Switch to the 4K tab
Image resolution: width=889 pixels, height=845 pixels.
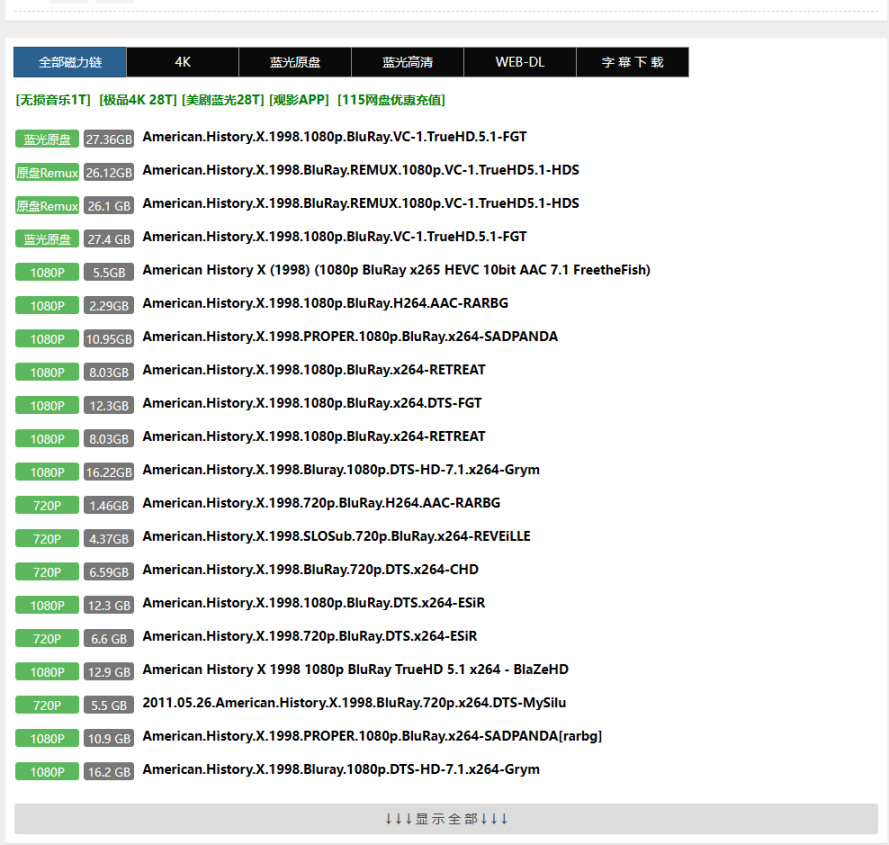[183, 62]
